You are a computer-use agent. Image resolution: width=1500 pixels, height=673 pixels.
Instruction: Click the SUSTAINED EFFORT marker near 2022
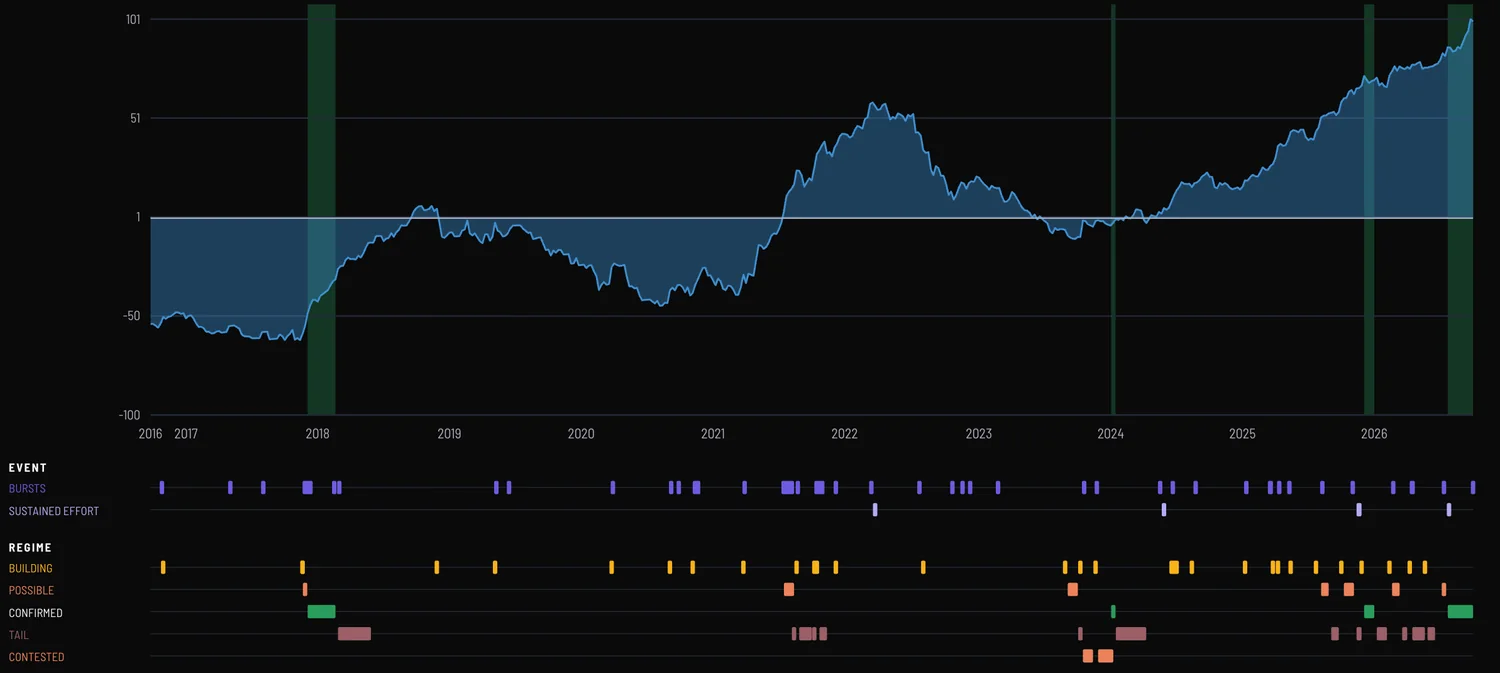coord(875,510)
